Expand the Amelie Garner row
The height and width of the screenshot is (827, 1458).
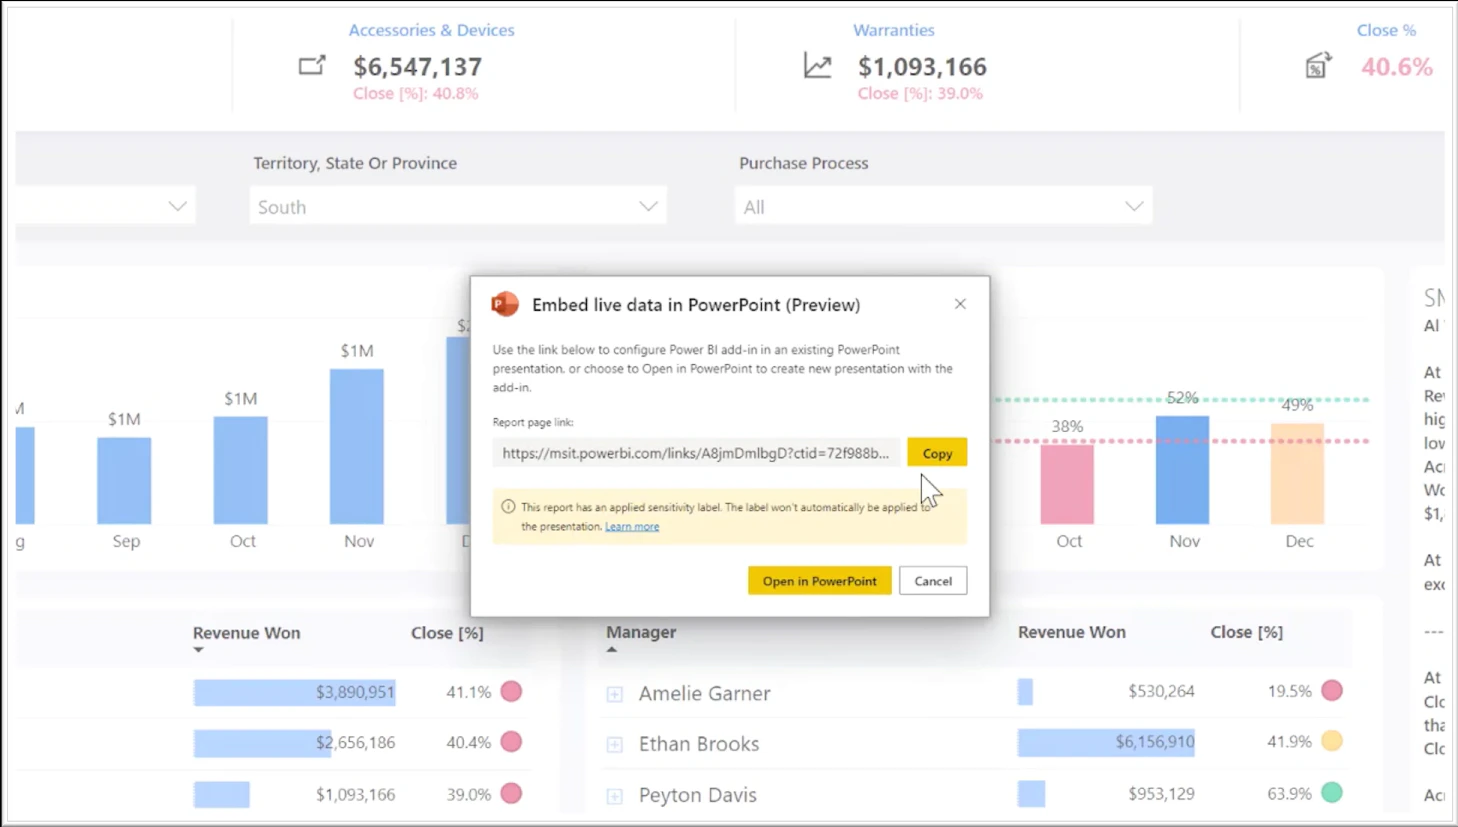click(x=615, y=694)
